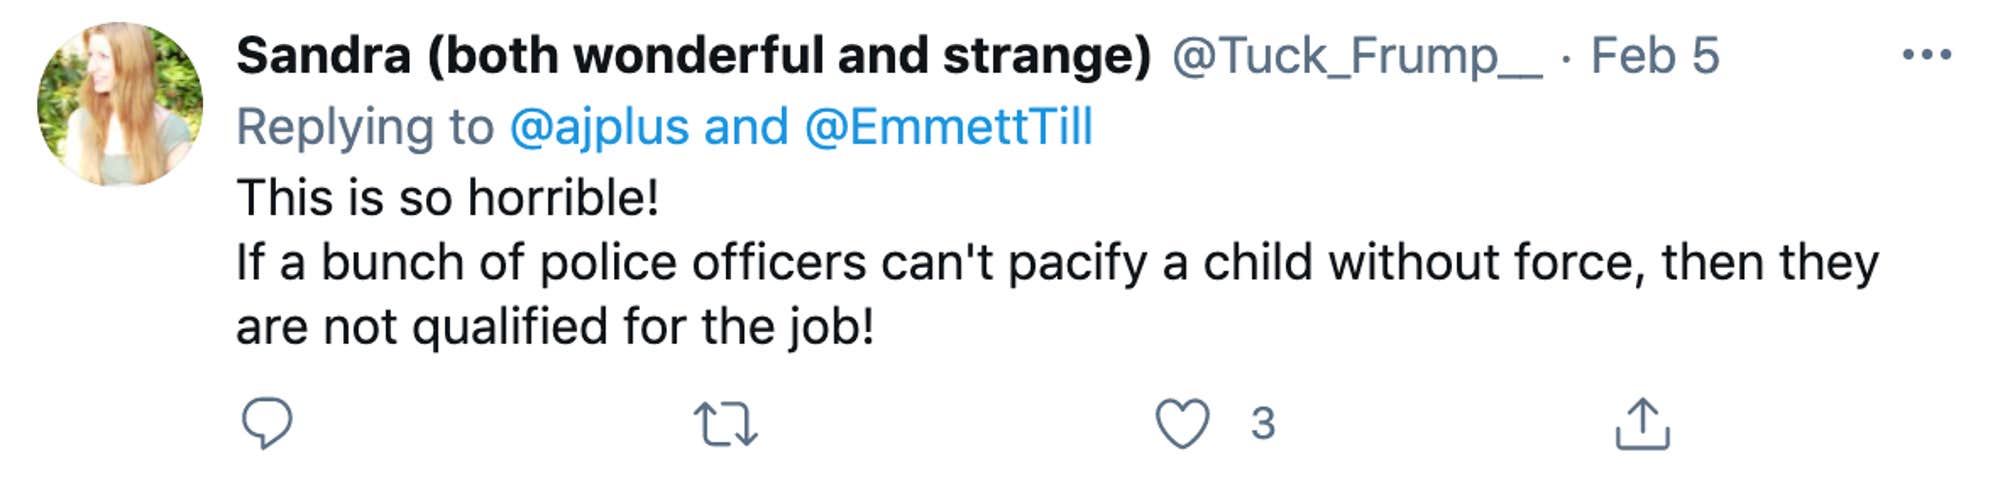Click "and" between the two blue mentions
The width and height of the screenshot is (2000, 481).
746,127
